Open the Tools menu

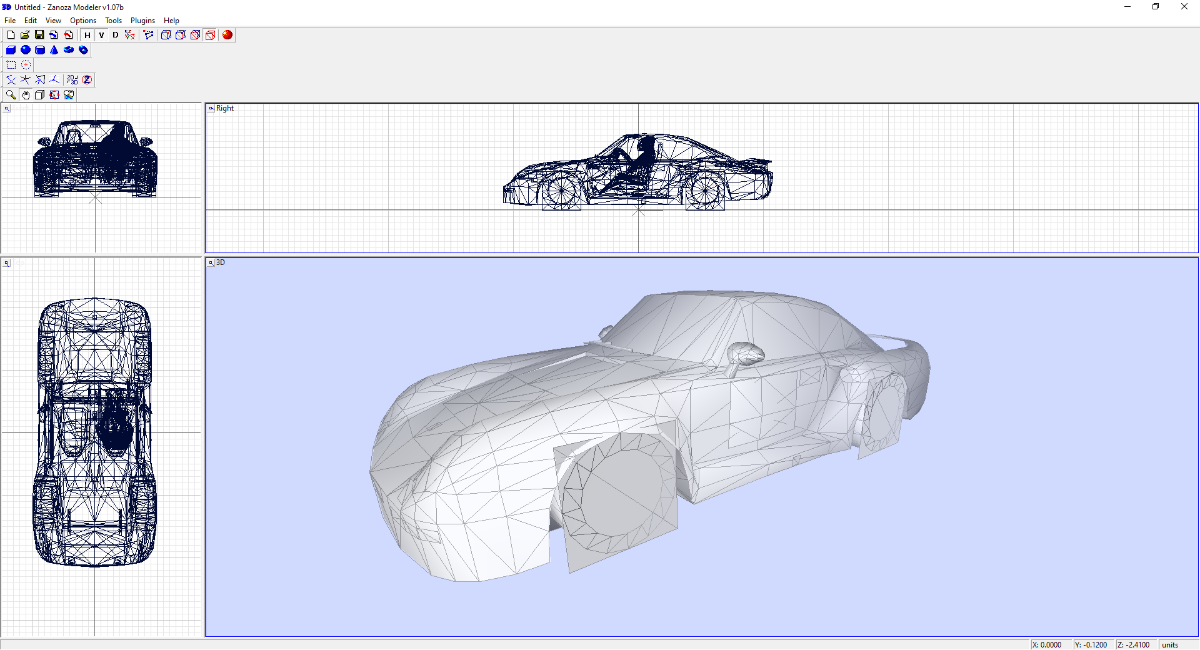tap(113, 20)
